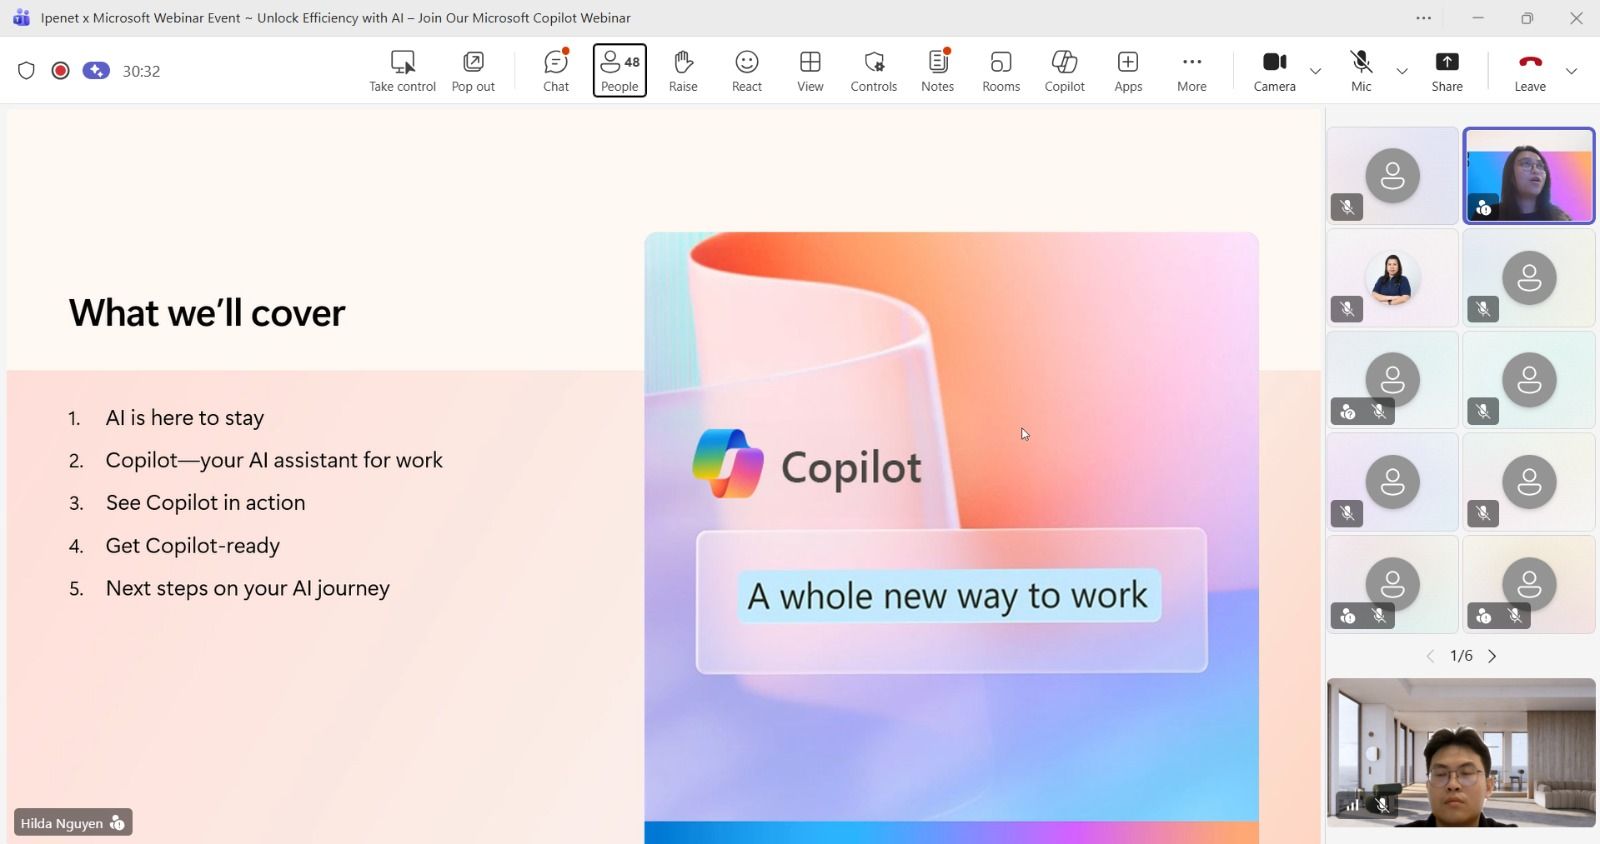Toggle the People participants list
This screenshot has height=844, width=1600.
[620, 70]
